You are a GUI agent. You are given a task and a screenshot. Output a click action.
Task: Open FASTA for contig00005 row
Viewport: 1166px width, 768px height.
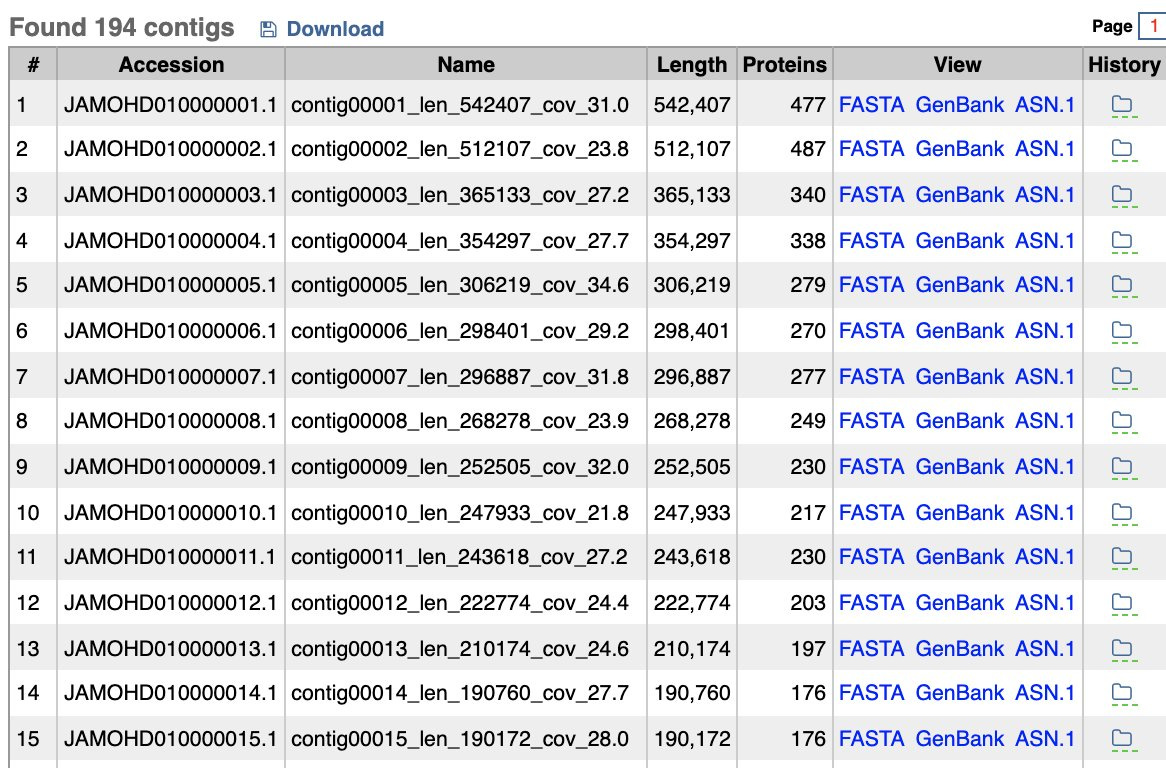(872, 285)
